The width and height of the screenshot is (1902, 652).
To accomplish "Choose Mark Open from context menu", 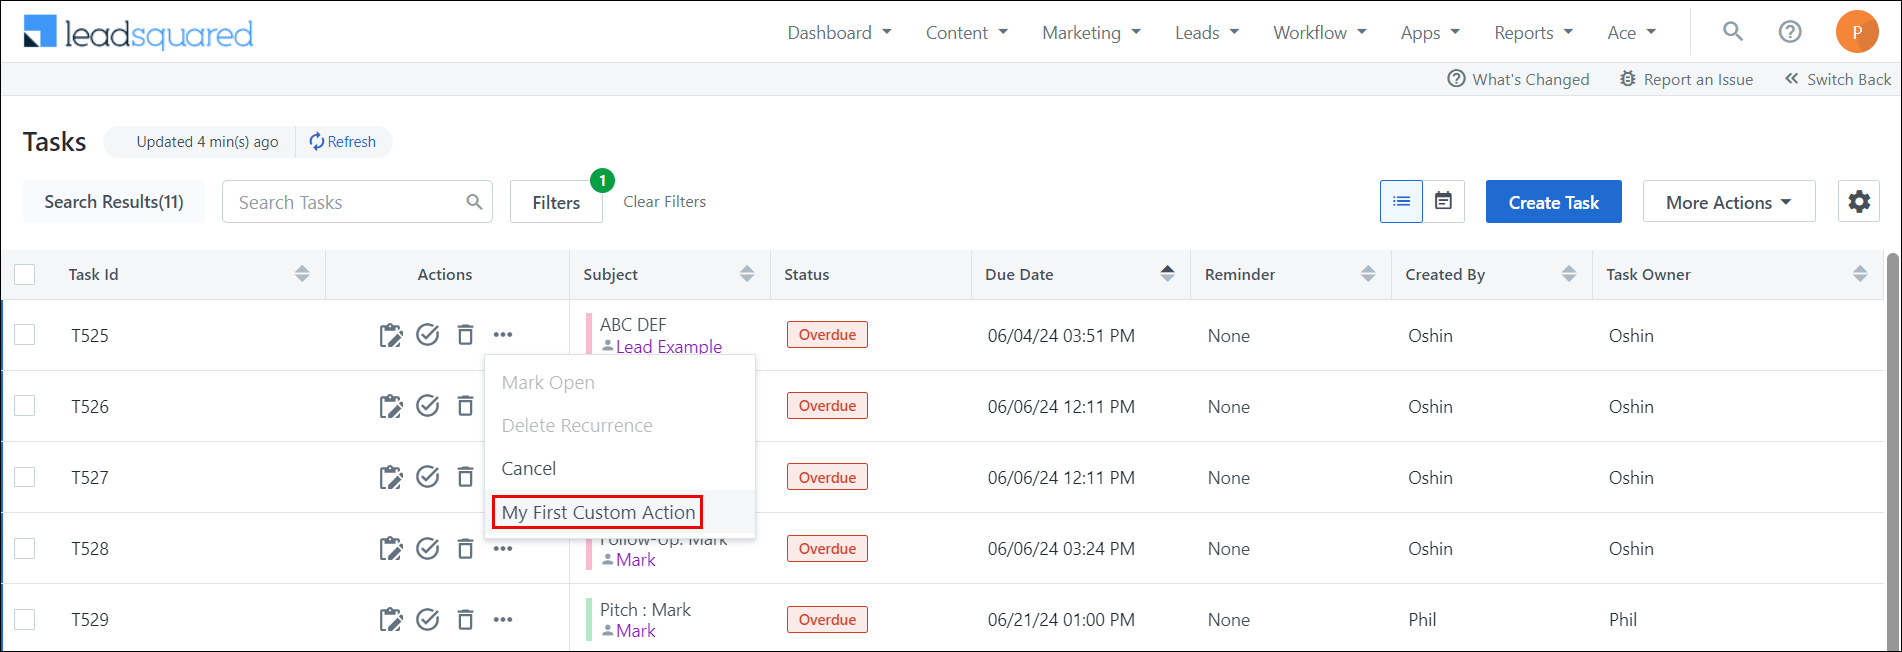I will coord(619,383).
